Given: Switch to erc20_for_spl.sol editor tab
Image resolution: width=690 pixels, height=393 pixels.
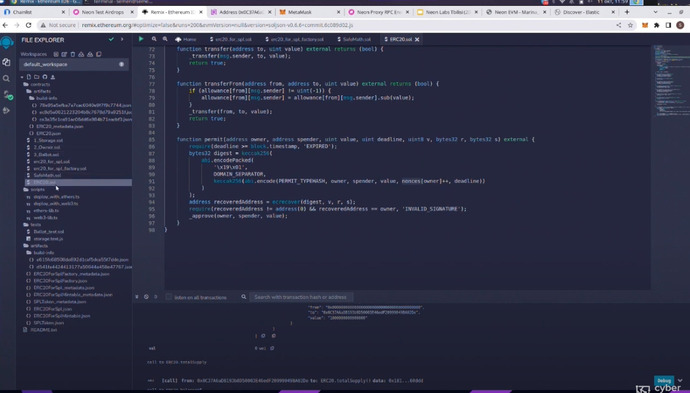Looking at the screenshot, I should (x=230, y=40).
